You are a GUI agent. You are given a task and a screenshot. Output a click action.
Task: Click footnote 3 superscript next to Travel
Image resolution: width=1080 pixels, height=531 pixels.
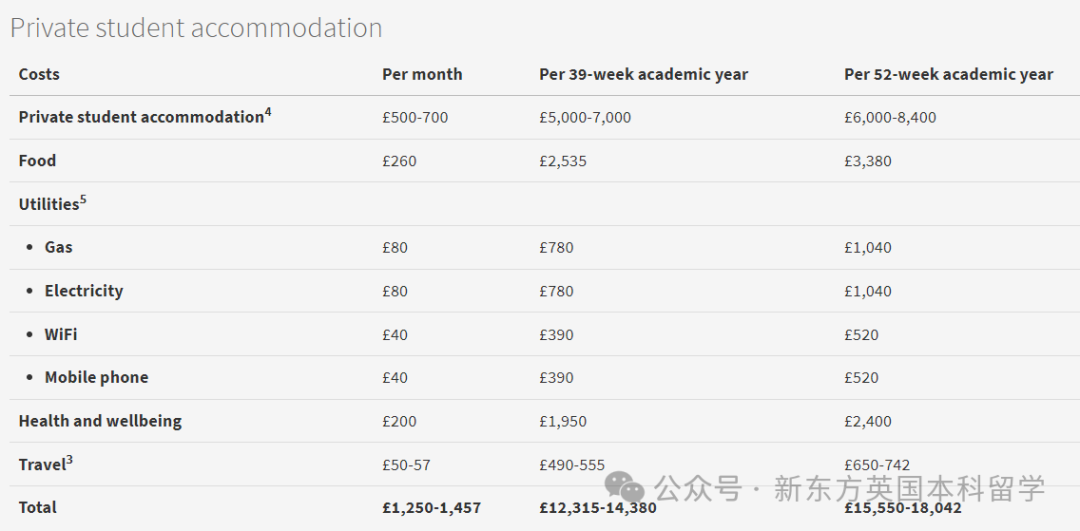point(70,459)
